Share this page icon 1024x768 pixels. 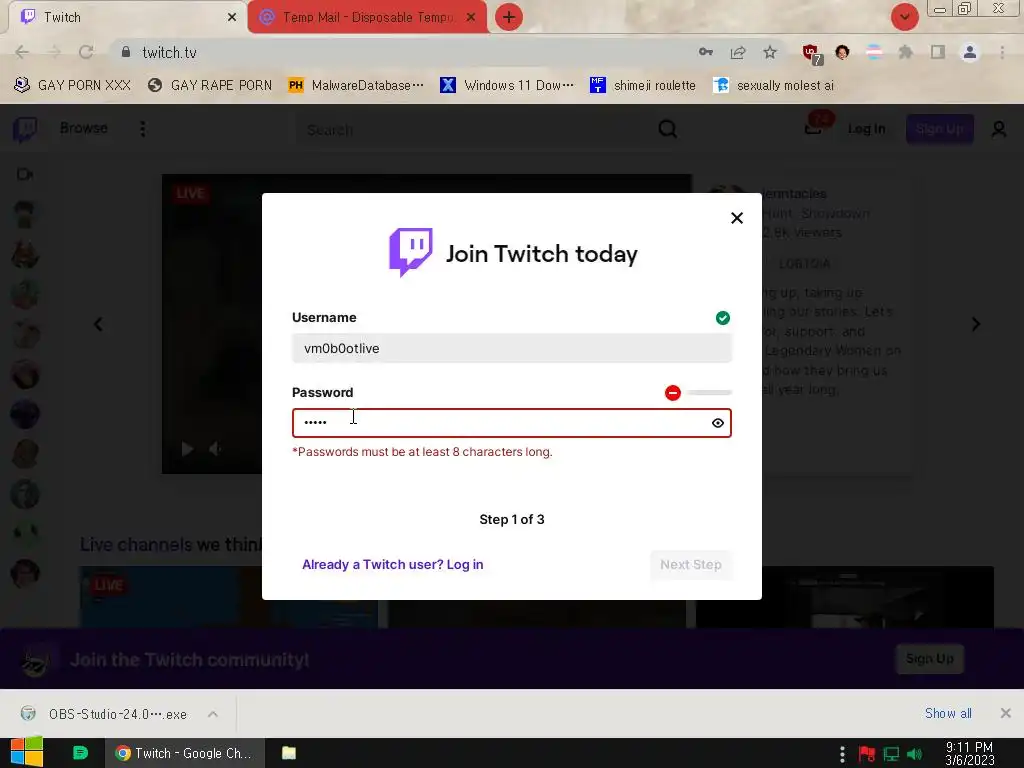(x=738, y=52)
